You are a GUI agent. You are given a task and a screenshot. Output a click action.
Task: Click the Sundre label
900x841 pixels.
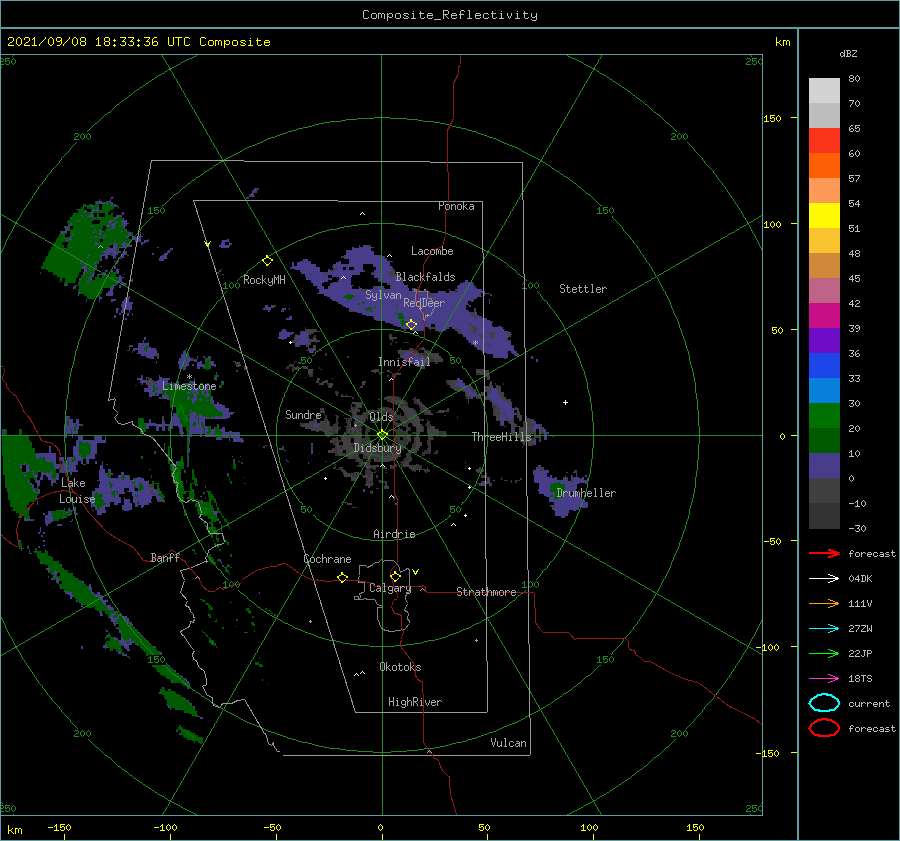pos(303,415)
